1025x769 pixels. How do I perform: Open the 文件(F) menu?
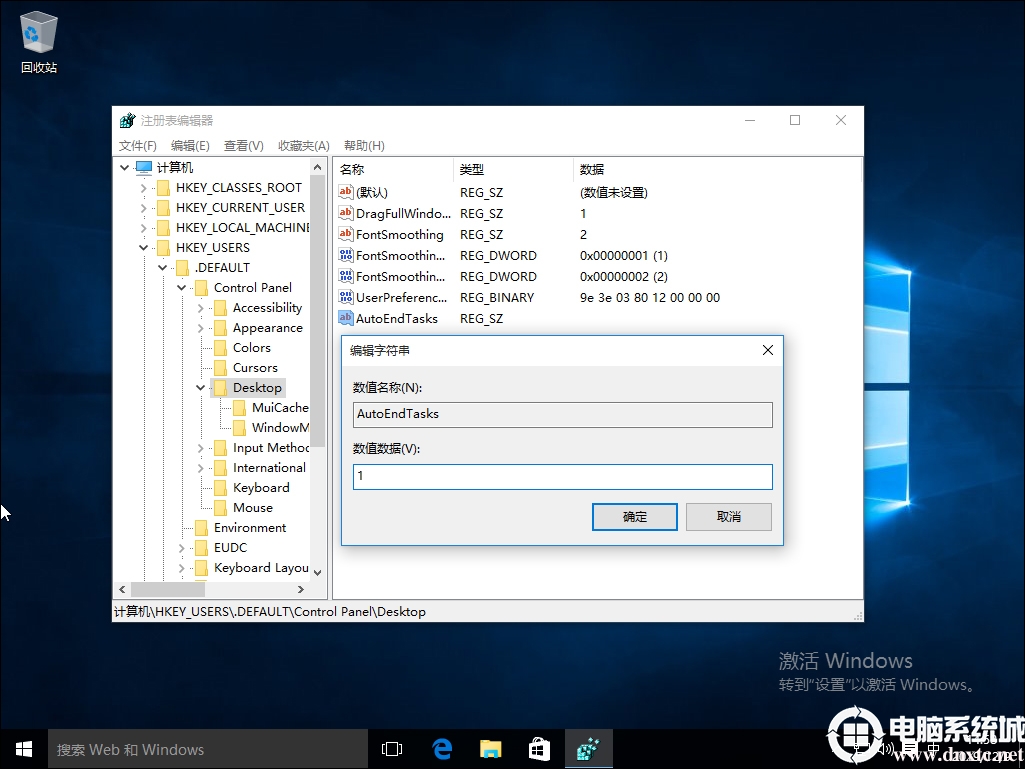(x=138, y=145)
